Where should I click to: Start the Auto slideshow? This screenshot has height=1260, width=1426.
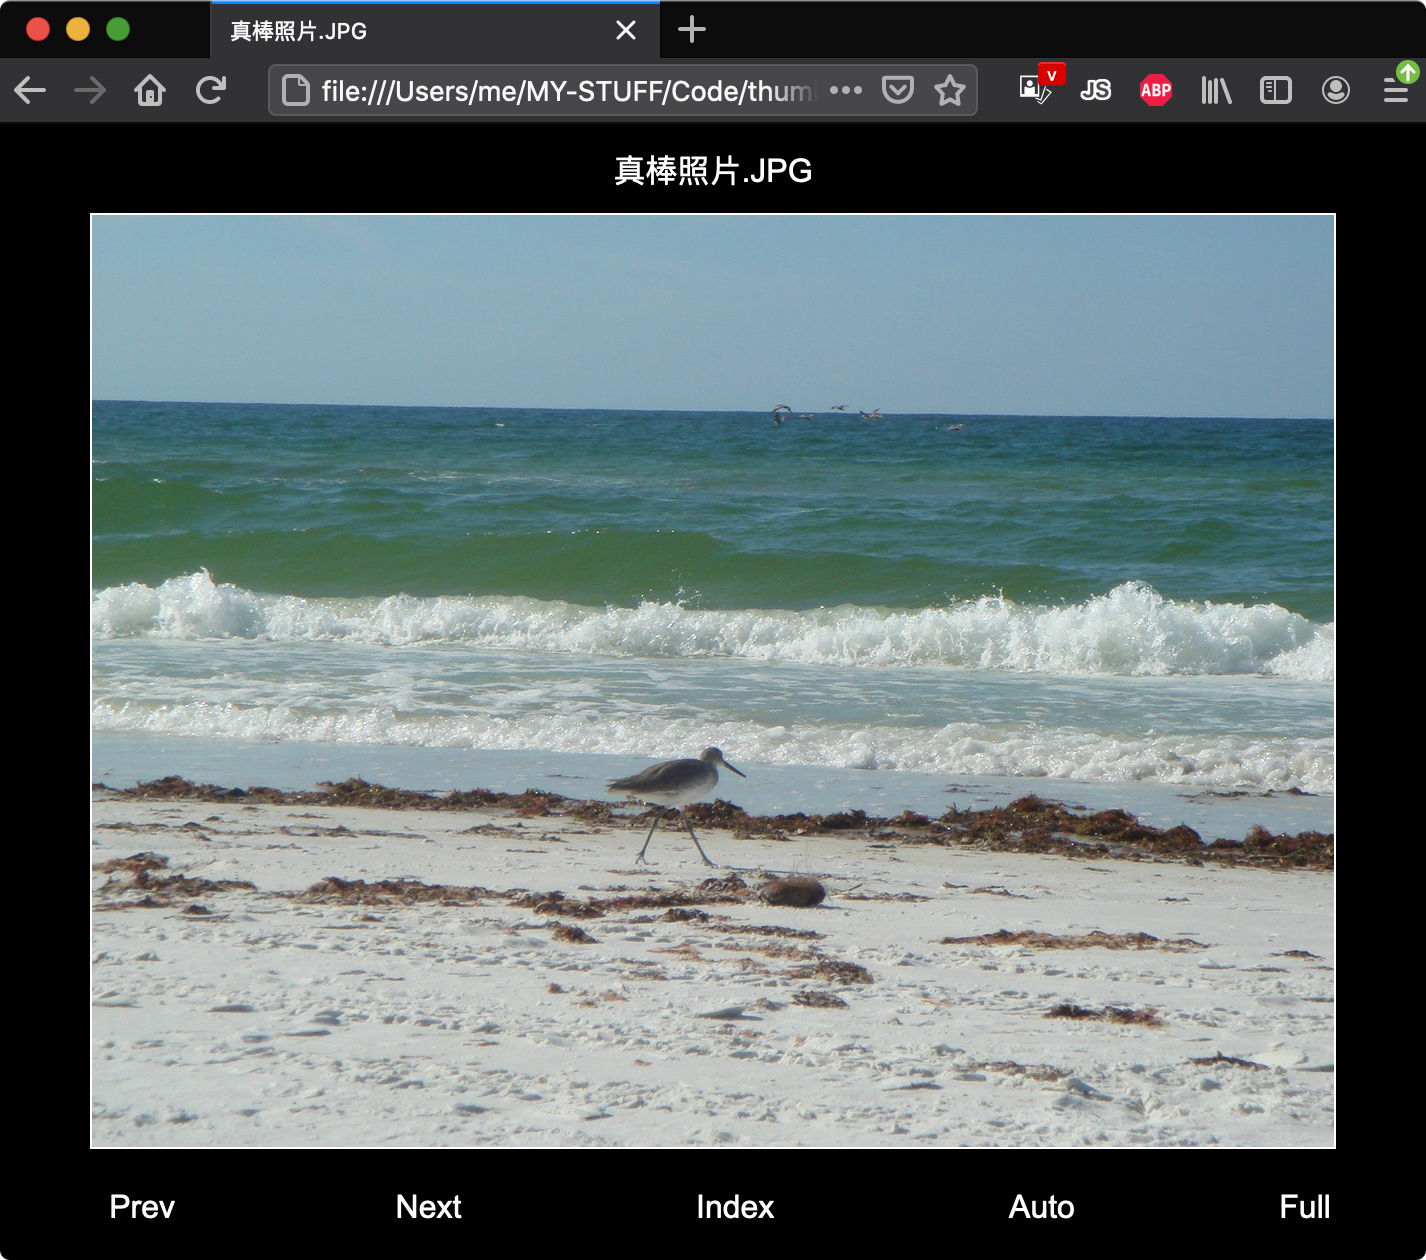click(x=1041, y=1207)
